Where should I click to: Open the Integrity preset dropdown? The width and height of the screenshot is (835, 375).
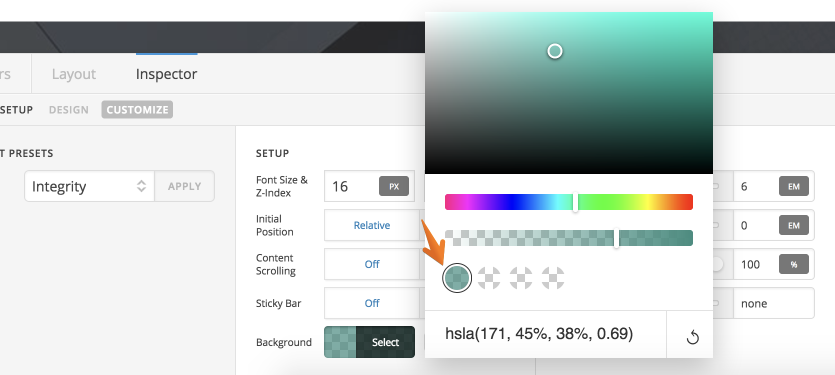[89, 186]
